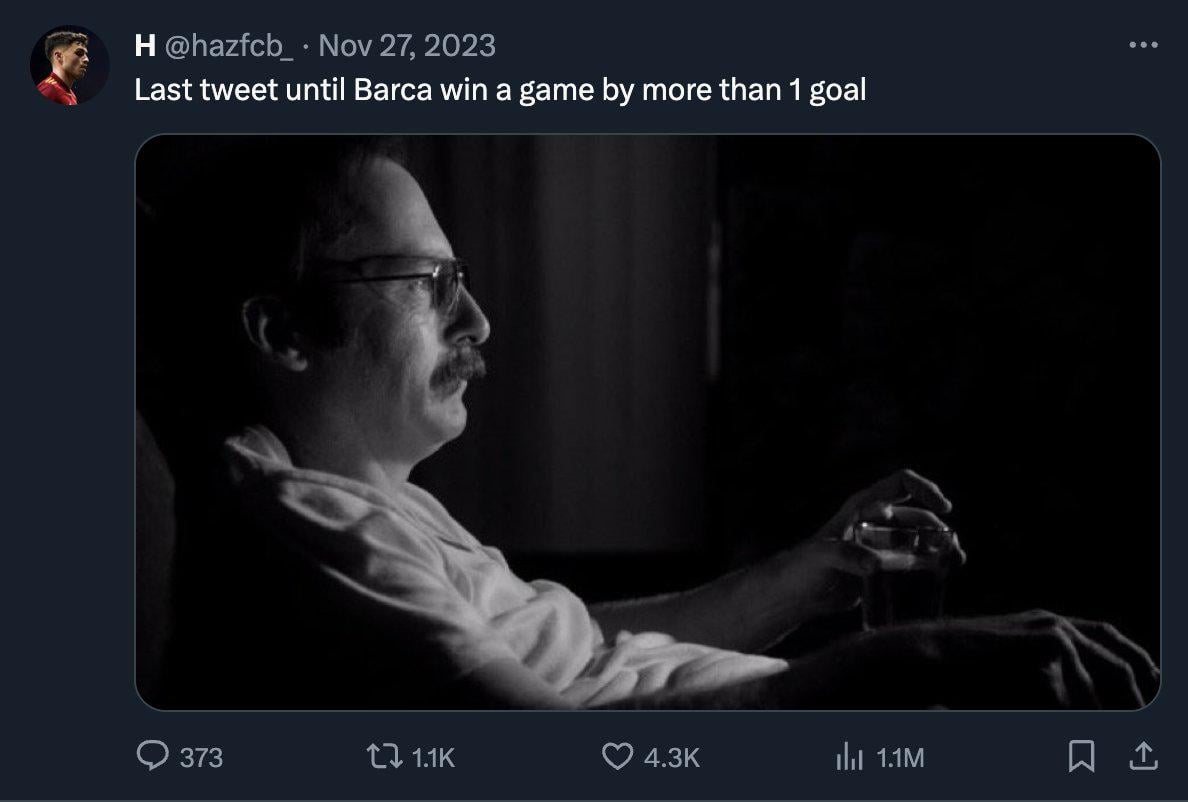Bookmark this tweet

click(x=1080, y=757)
